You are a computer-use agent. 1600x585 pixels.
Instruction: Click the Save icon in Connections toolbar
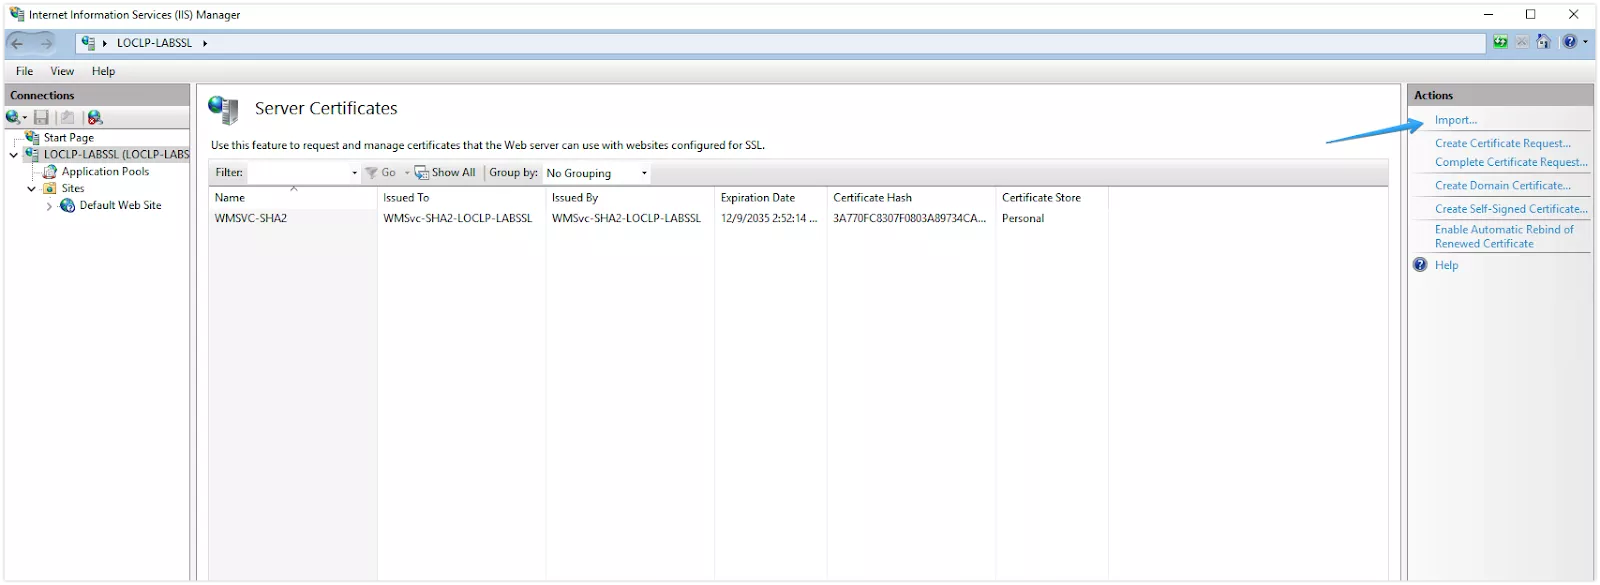point(41,117)
